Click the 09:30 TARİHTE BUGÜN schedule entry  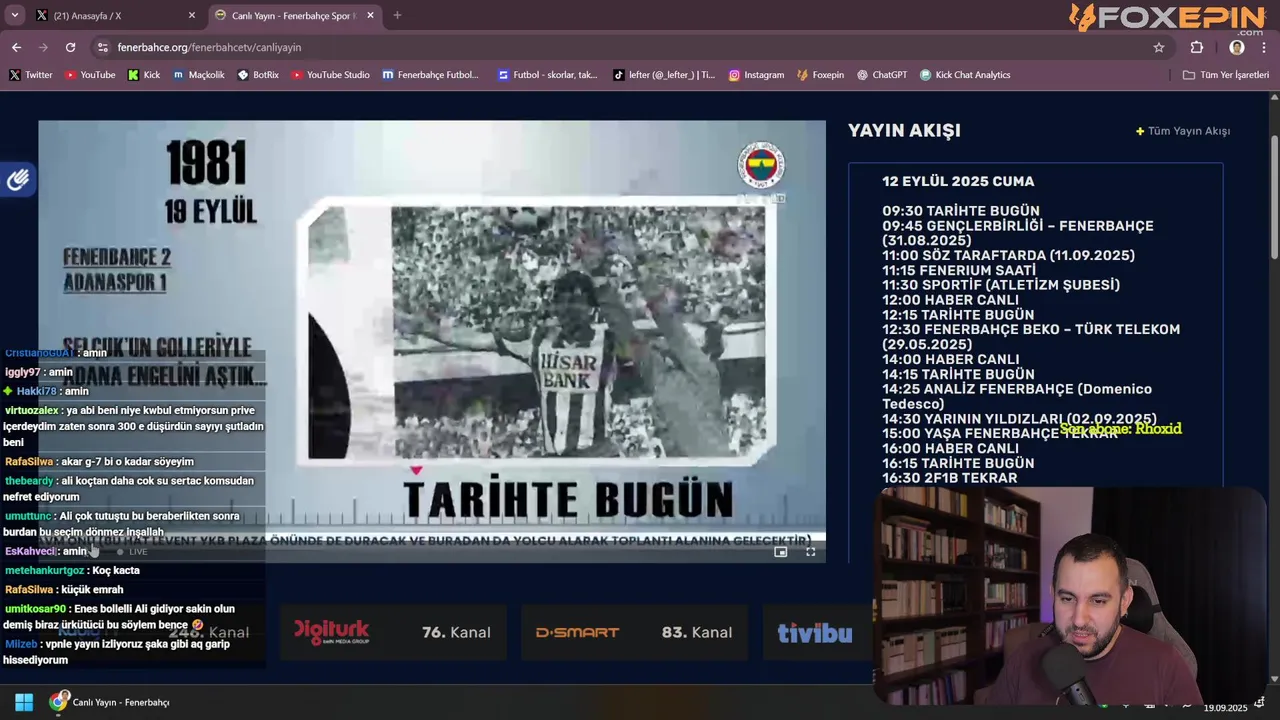pos(961,211)
